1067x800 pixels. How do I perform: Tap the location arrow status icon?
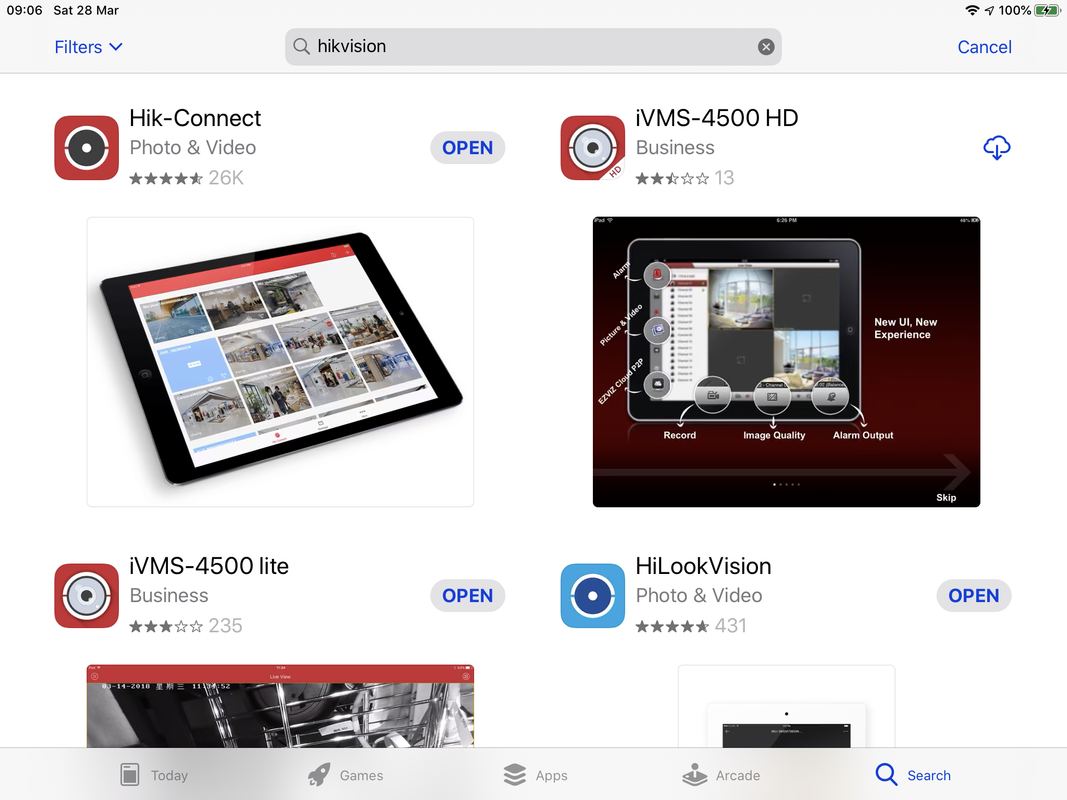pos(989,10)
